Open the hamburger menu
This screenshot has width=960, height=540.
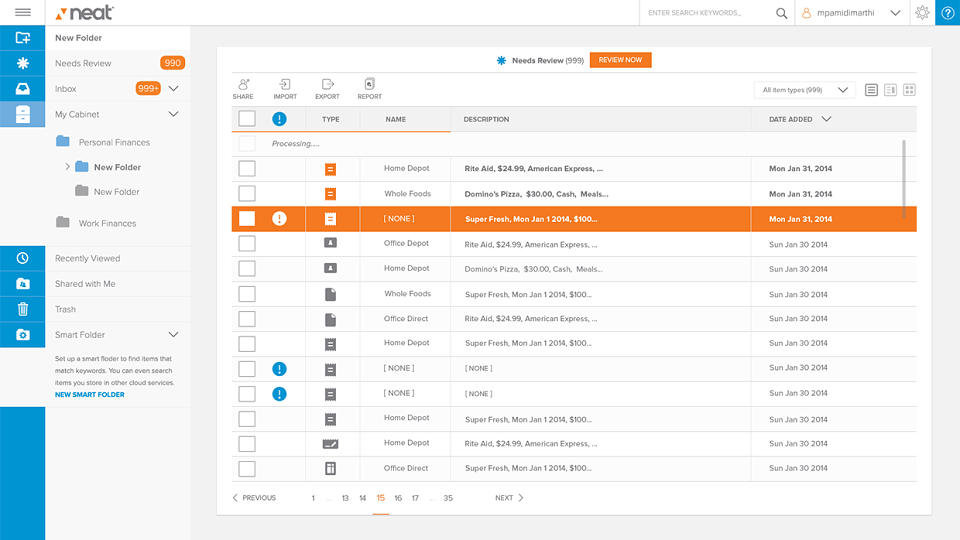click(x=23, y=12)
